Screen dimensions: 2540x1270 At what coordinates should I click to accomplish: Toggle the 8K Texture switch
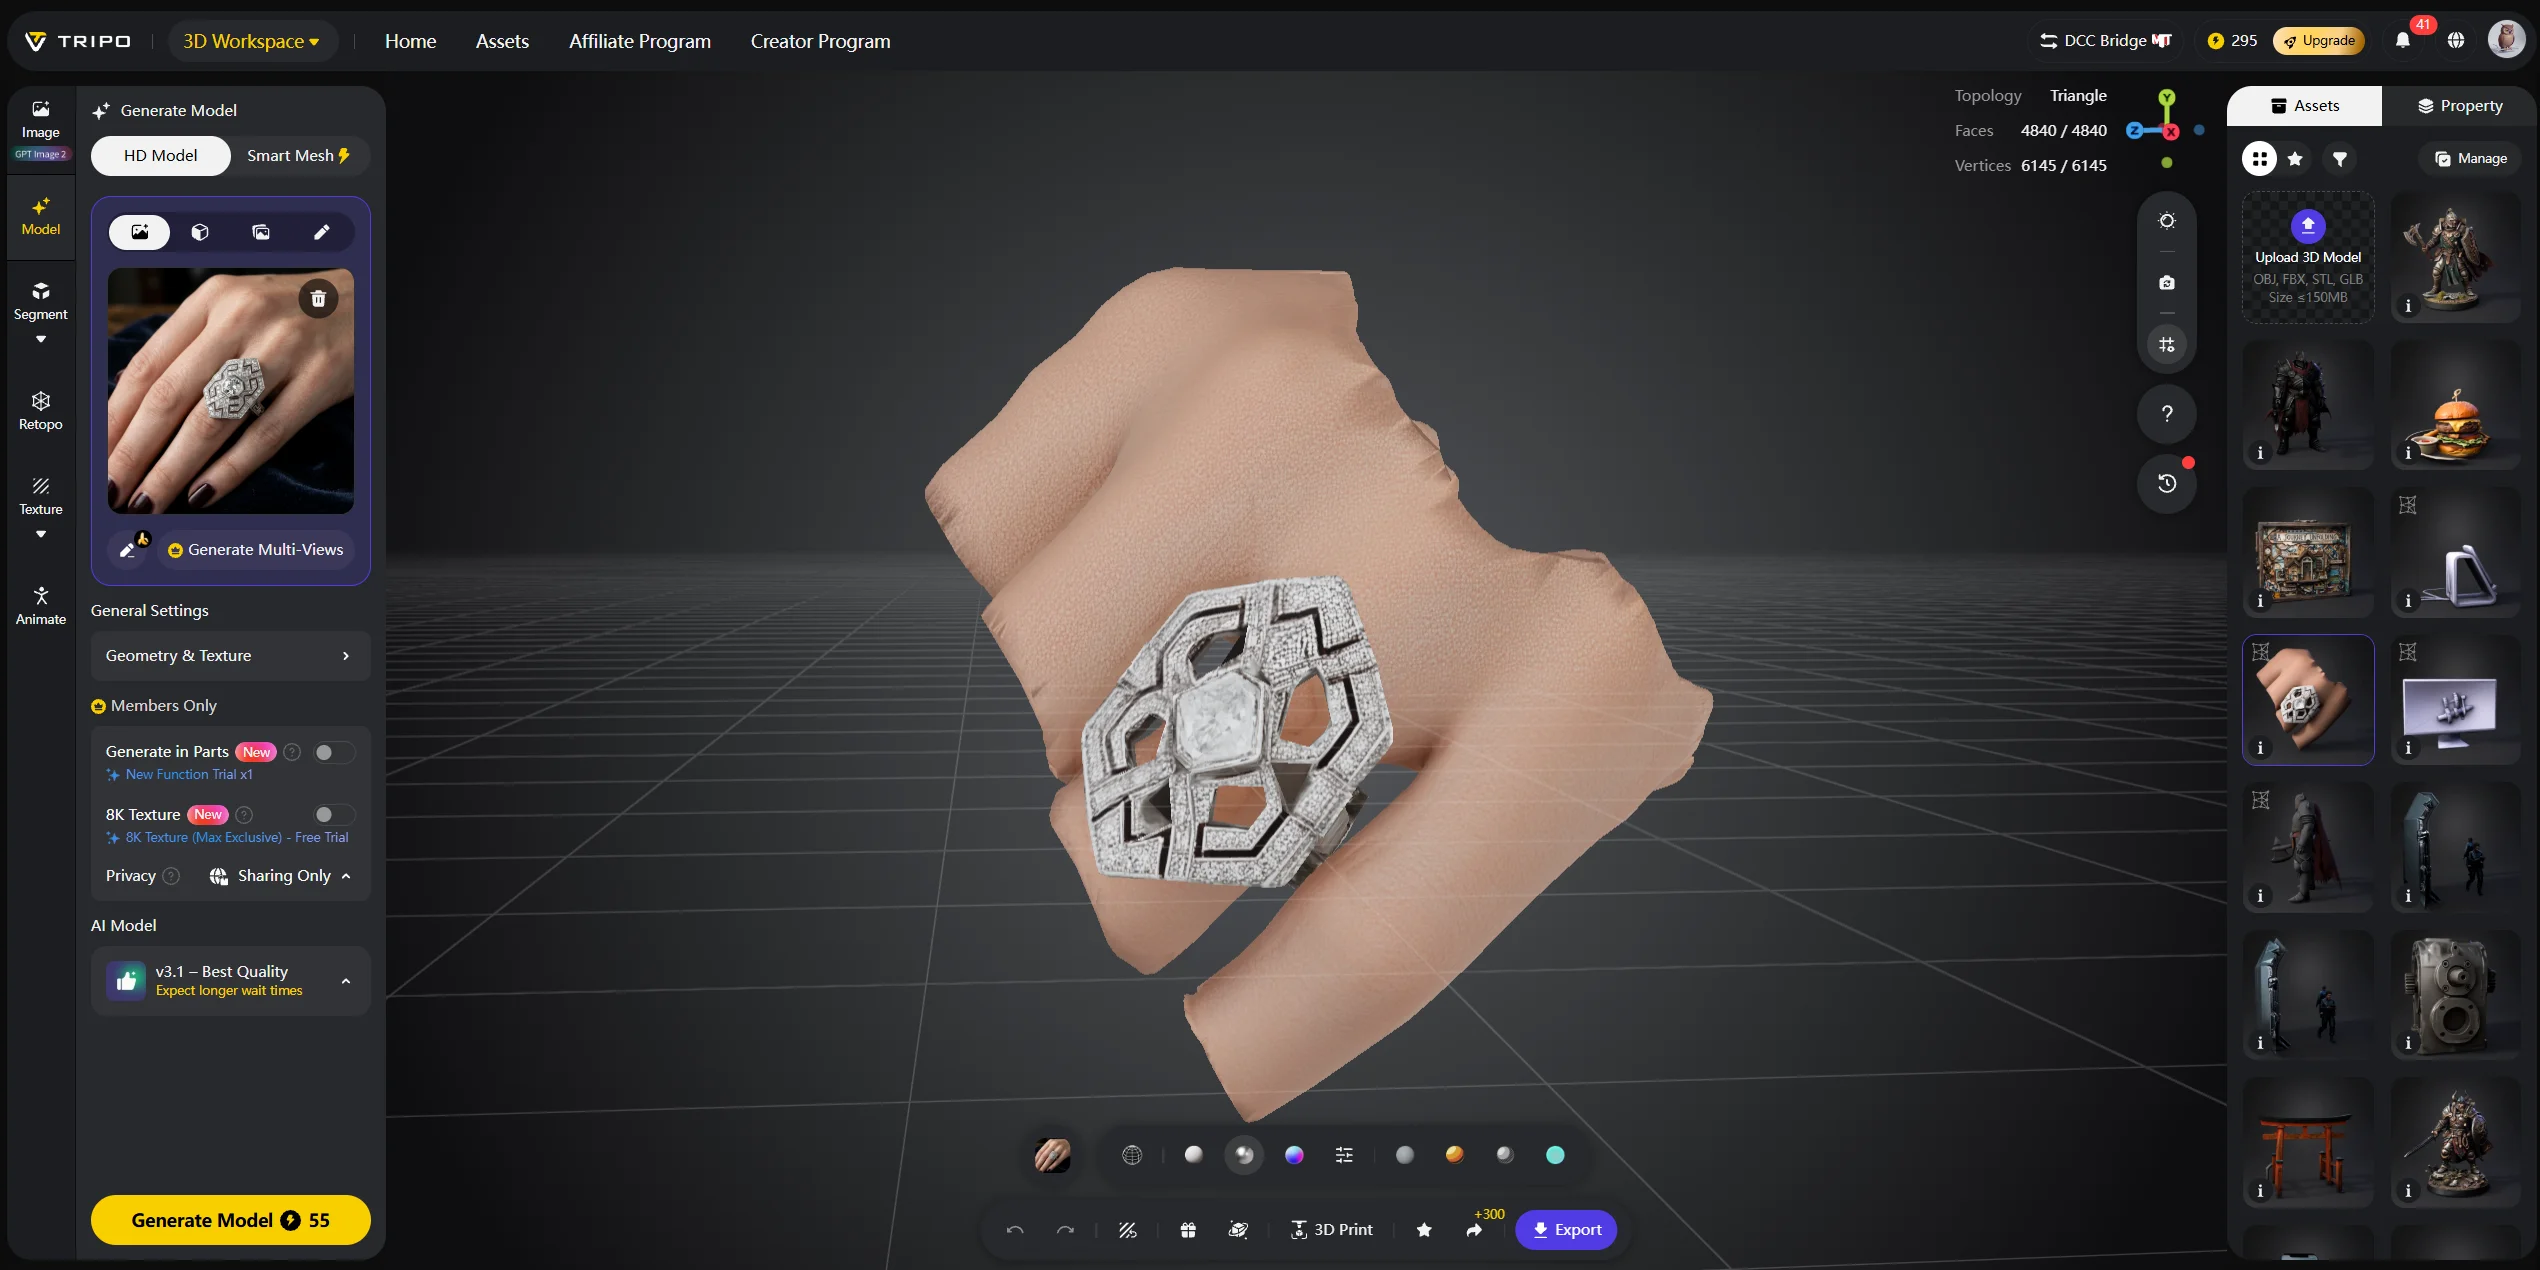click(x=334, y=815)
